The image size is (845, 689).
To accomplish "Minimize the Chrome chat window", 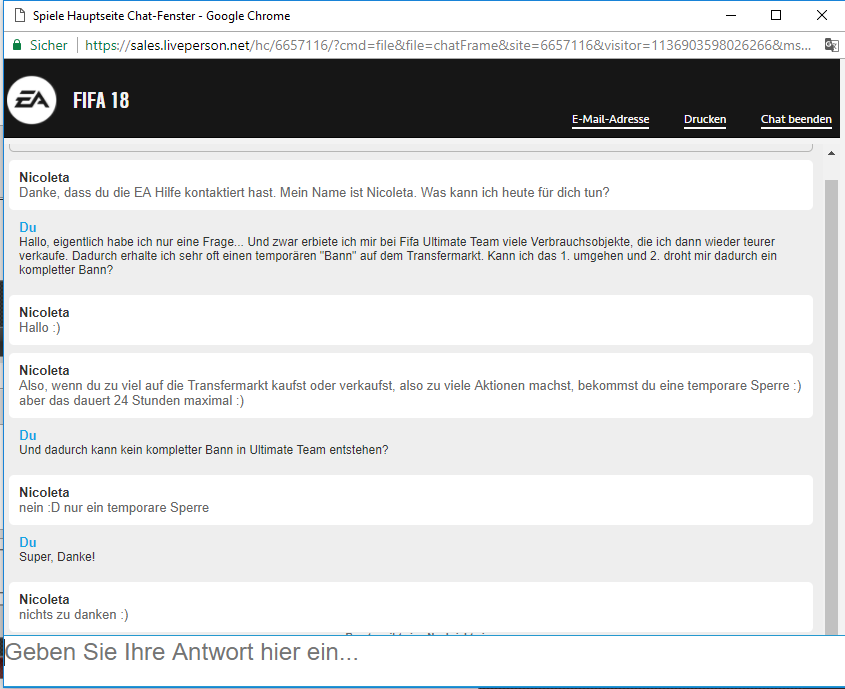I will click(x=731, y=15).
